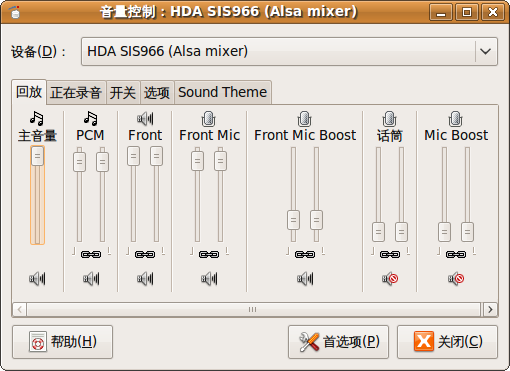The height and width of the screenshot is (371, 510).
Task: Click the Front speaker icon at top
Action: click(x=145, y=118)
